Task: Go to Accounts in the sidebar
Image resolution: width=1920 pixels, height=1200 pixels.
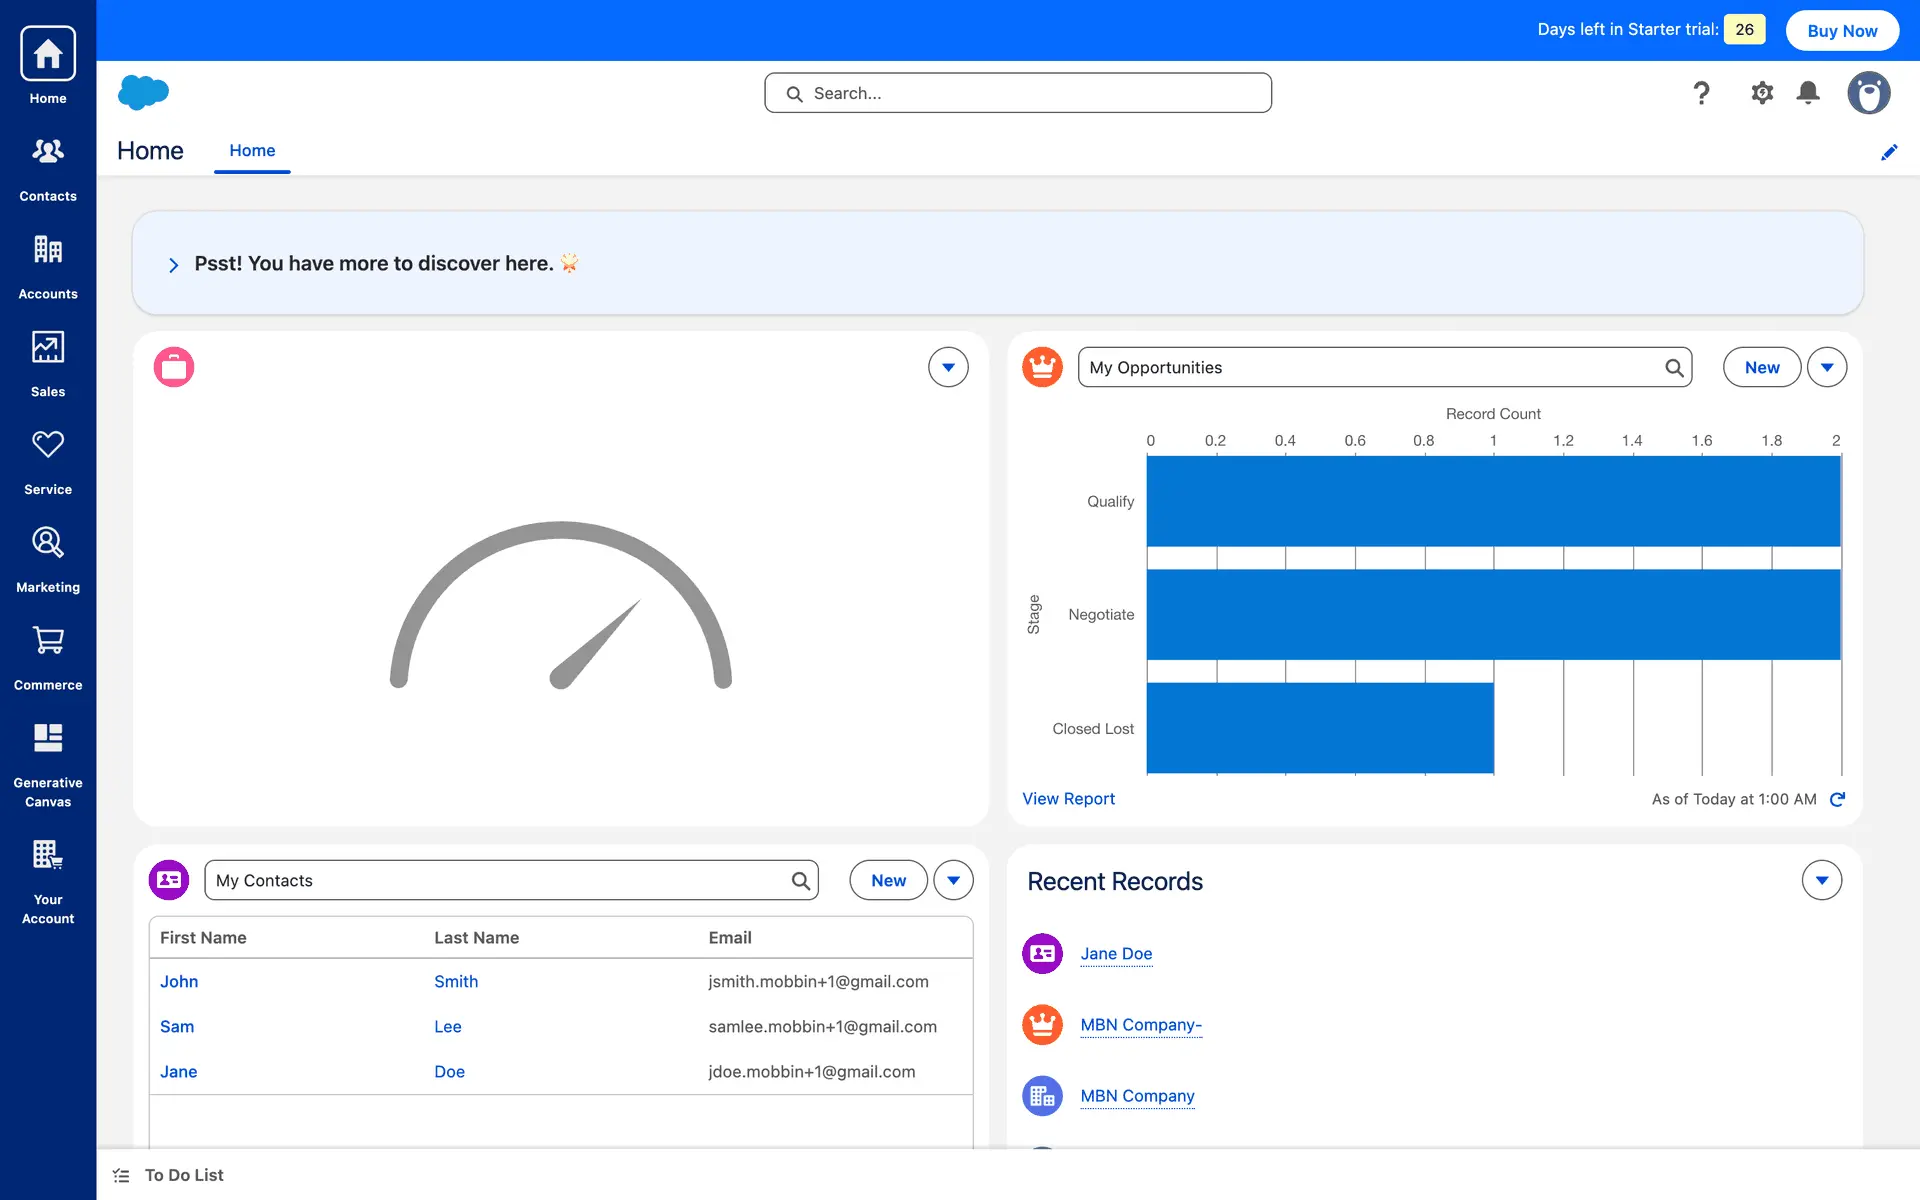Action: [48, 265]
